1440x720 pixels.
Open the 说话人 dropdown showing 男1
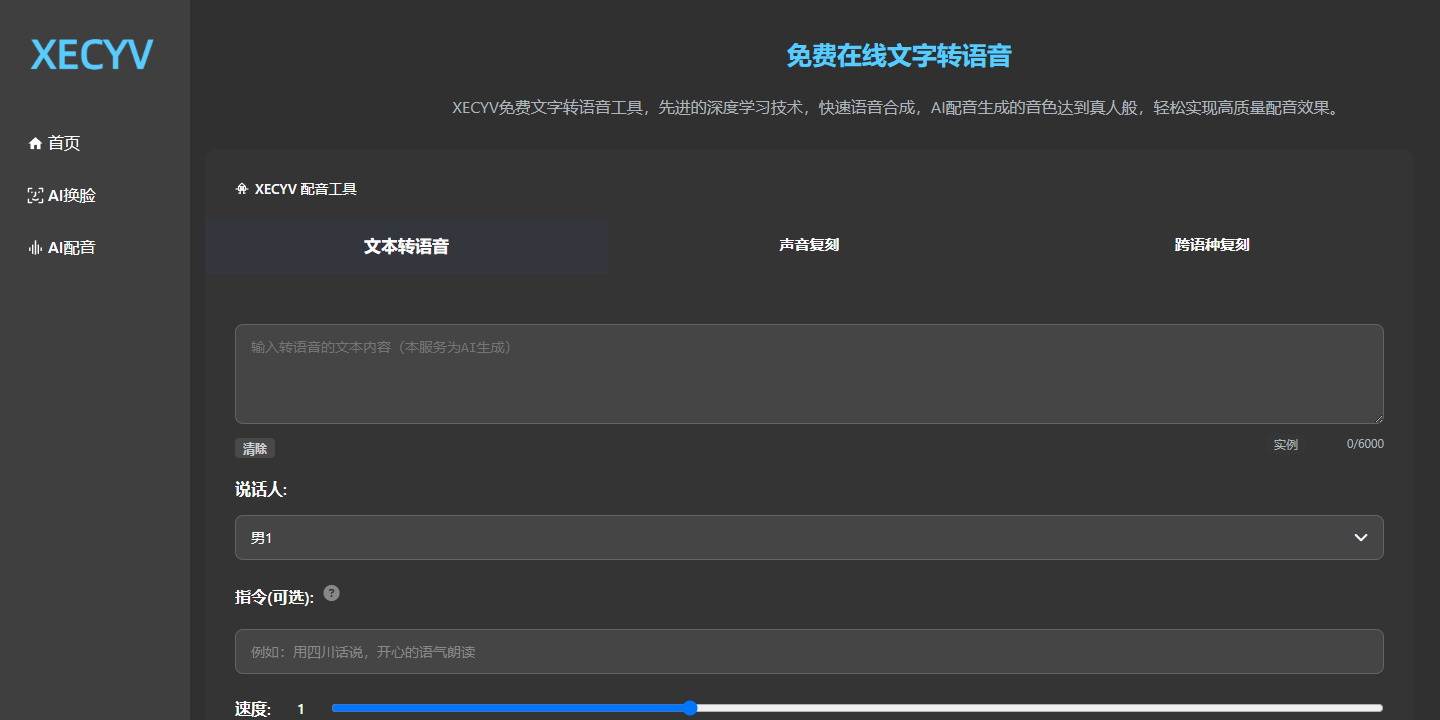[x=809, y=538]
